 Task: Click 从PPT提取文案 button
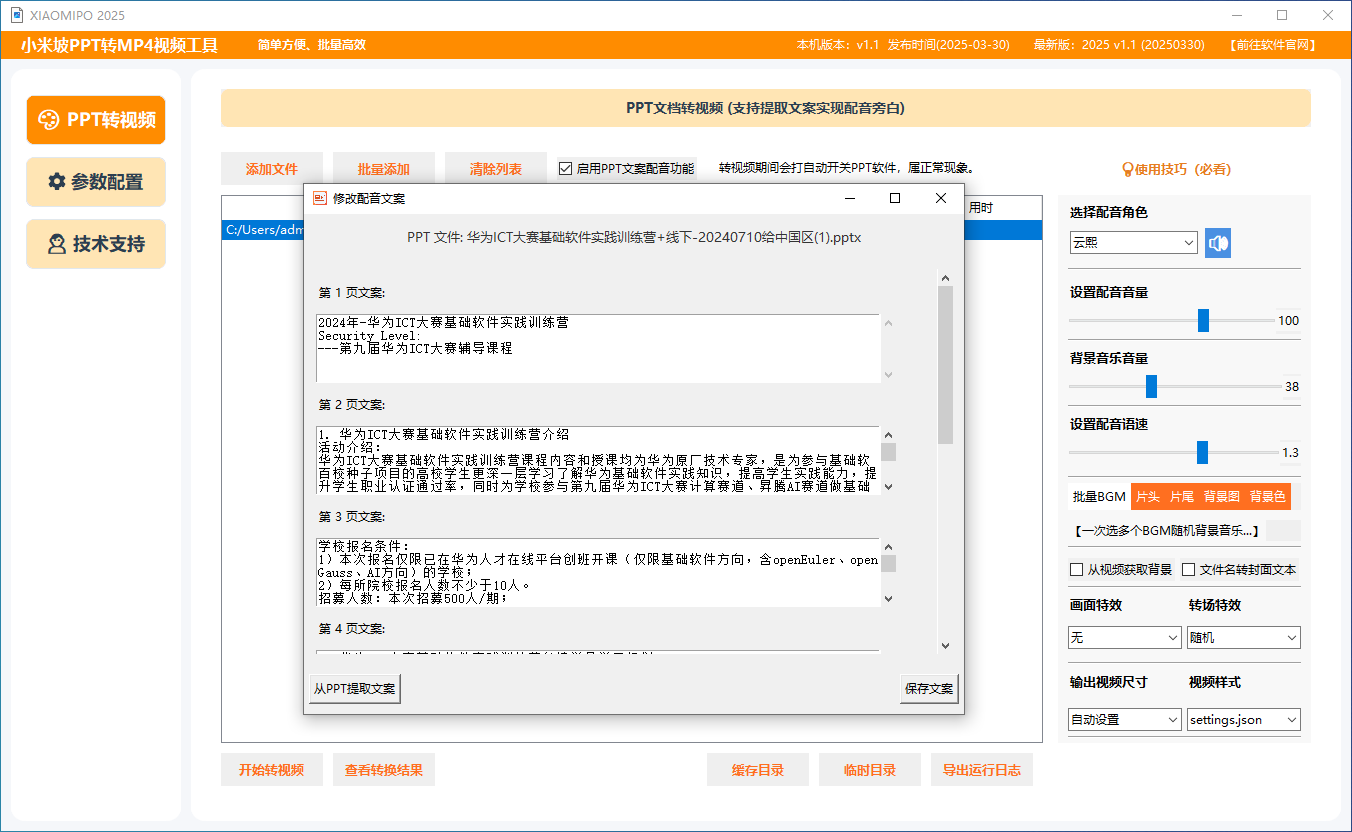[354, 689]
